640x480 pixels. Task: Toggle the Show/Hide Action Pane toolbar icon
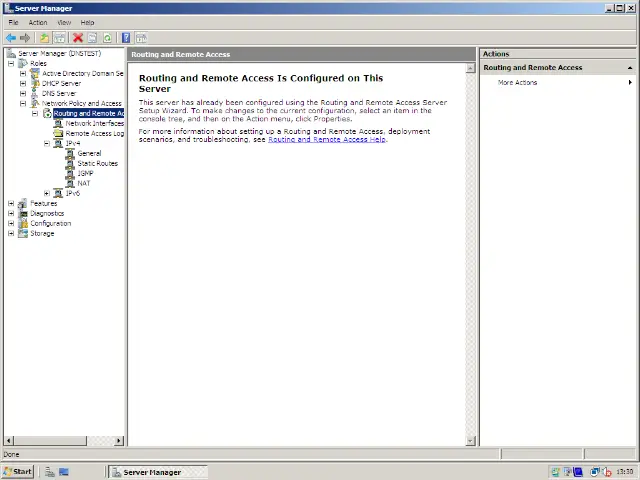pos(141,38)
